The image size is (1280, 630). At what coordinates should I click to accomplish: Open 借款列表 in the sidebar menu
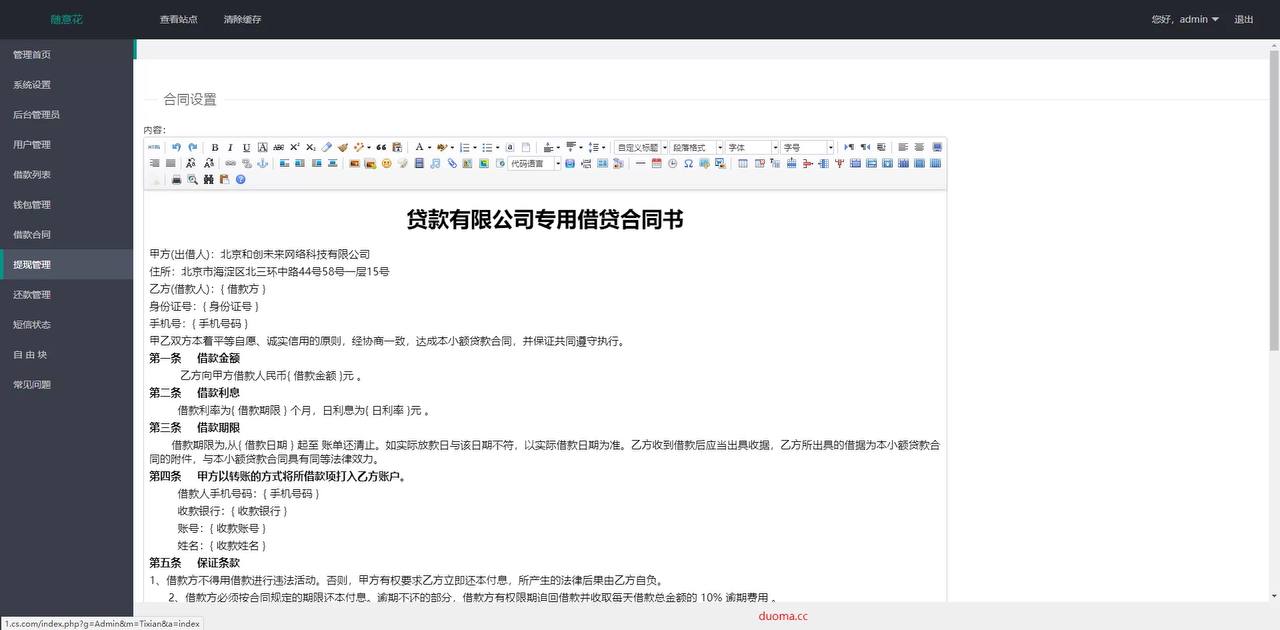point(32,175)
